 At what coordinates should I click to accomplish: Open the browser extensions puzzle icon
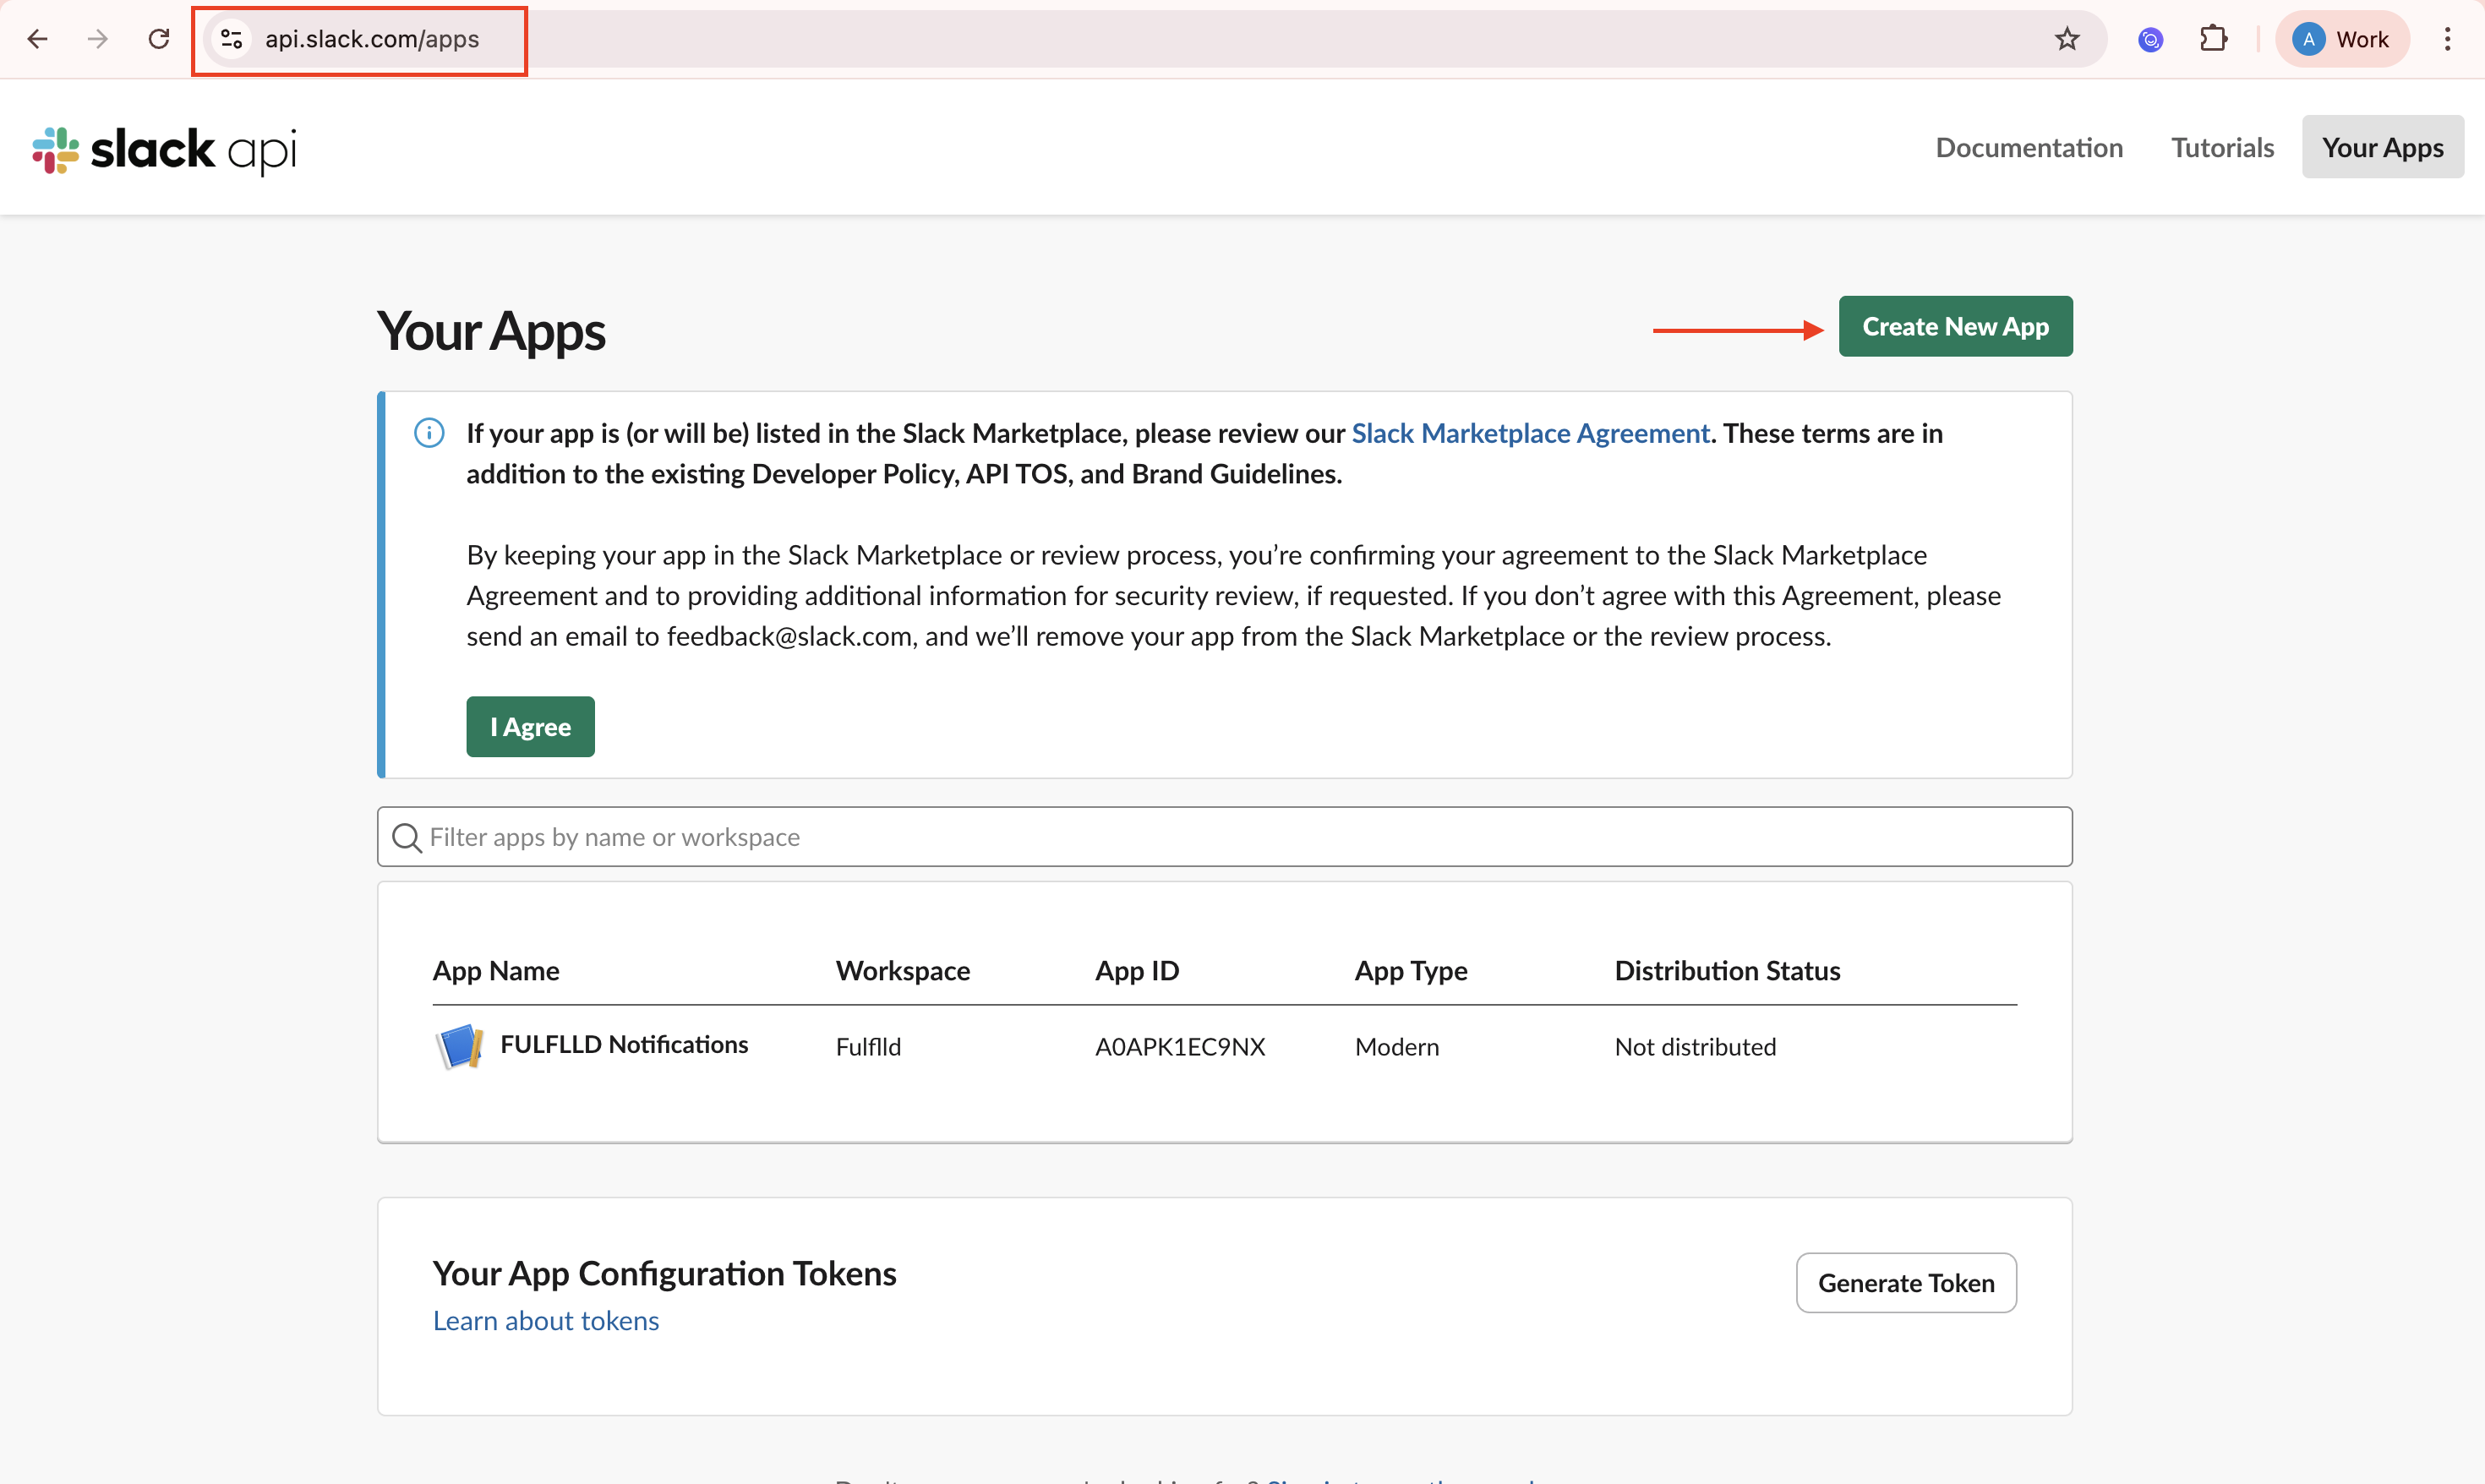click(2214, 39)
